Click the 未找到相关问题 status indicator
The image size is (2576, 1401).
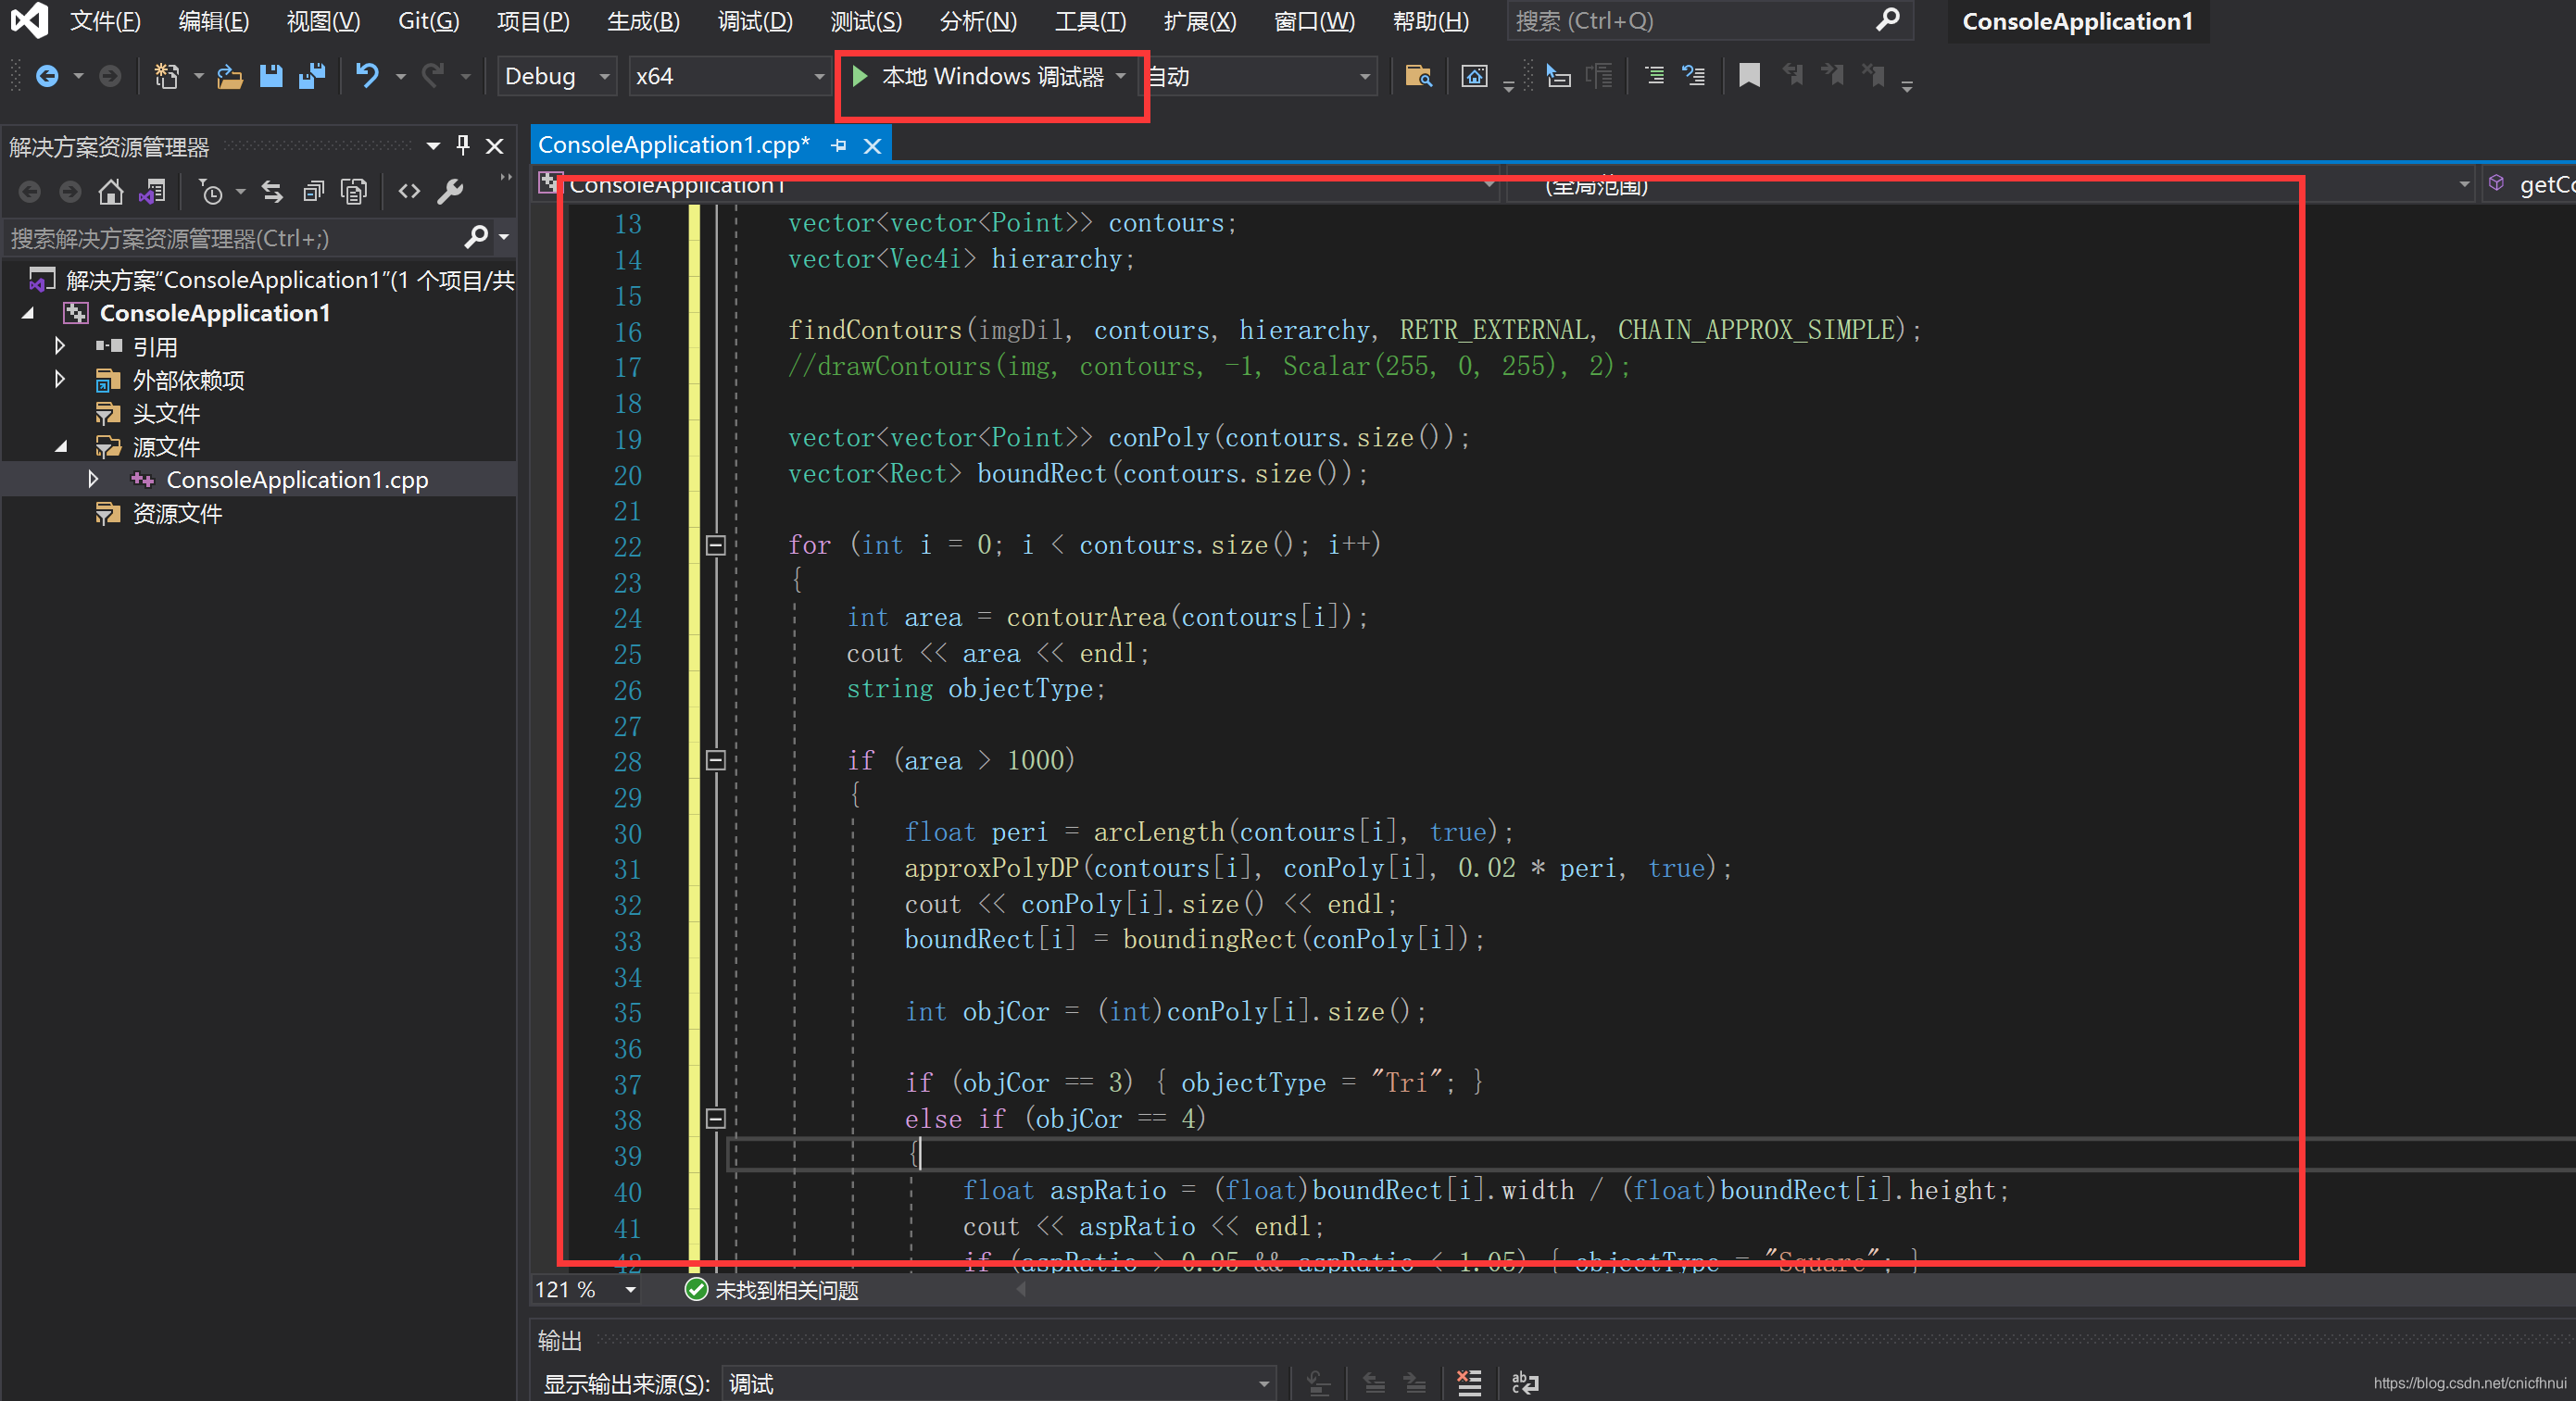(772, 1290)
